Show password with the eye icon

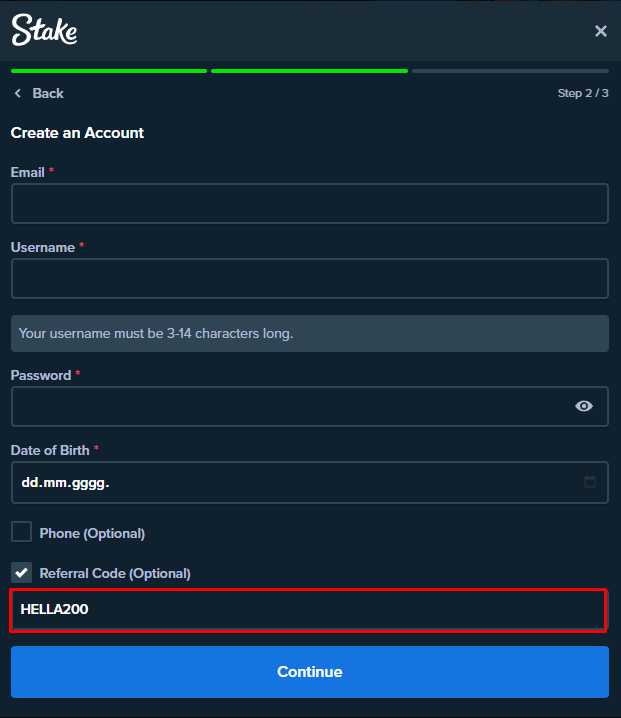click(584, 406)
